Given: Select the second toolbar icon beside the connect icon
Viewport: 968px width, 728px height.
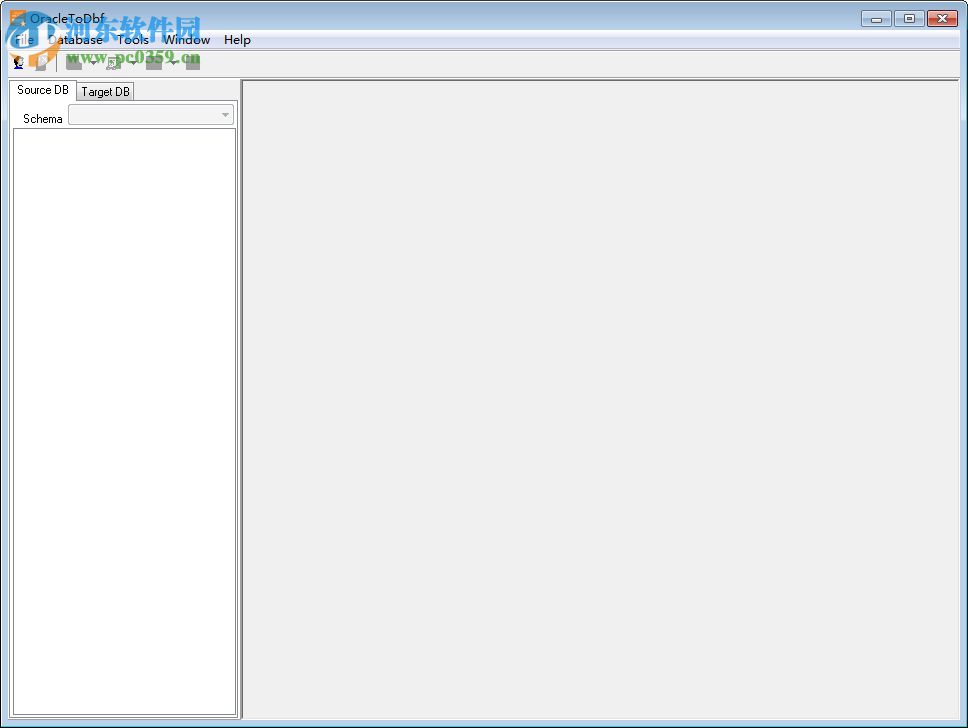Looking at the screenshot, I should pos(42,61).
